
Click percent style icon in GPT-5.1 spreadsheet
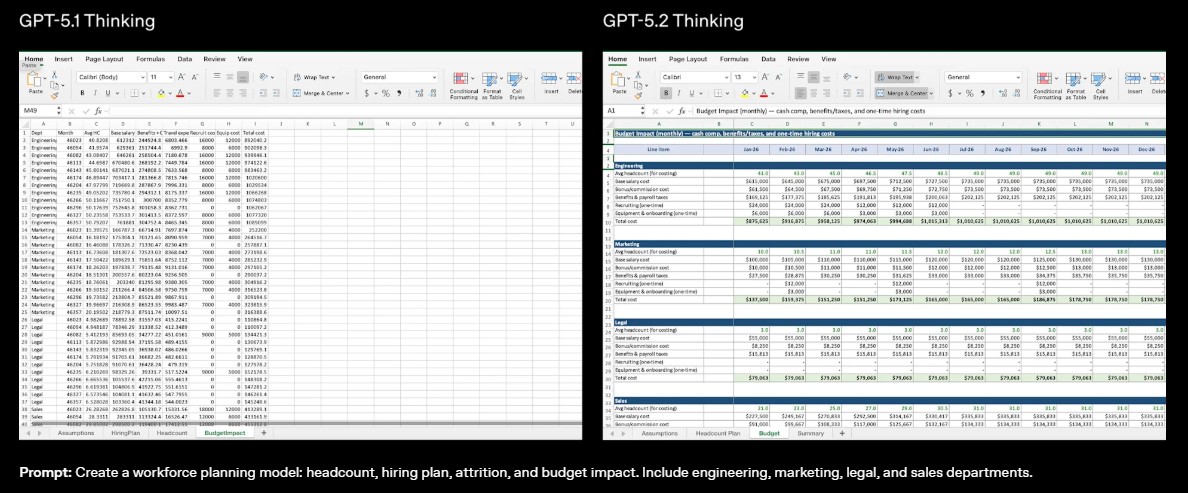click(385, 93)
